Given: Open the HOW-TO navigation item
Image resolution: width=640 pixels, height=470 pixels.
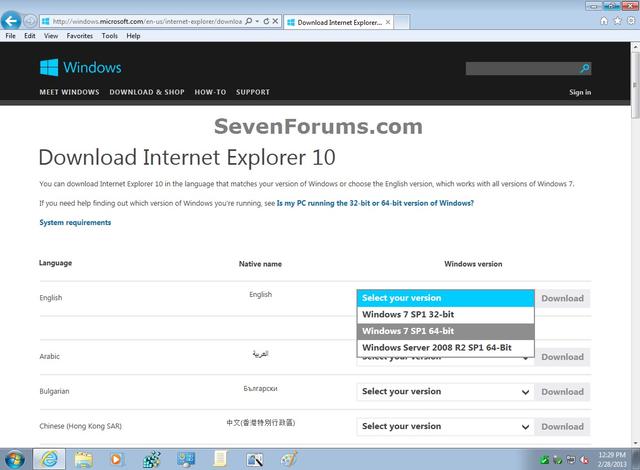Looking at the screenshot, I should click(x=210, y=92).
